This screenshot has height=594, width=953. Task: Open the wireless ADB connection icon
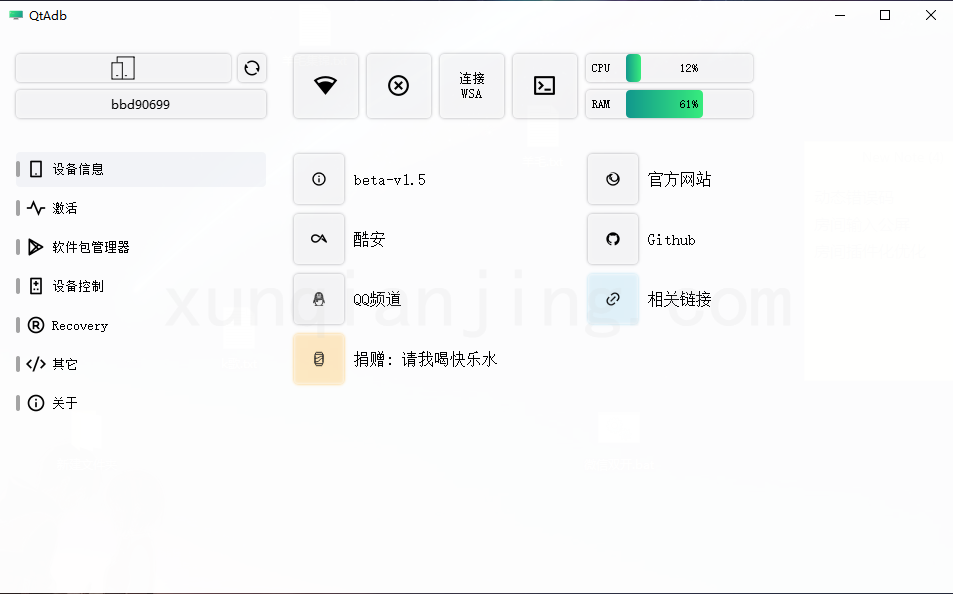(325, 85)
